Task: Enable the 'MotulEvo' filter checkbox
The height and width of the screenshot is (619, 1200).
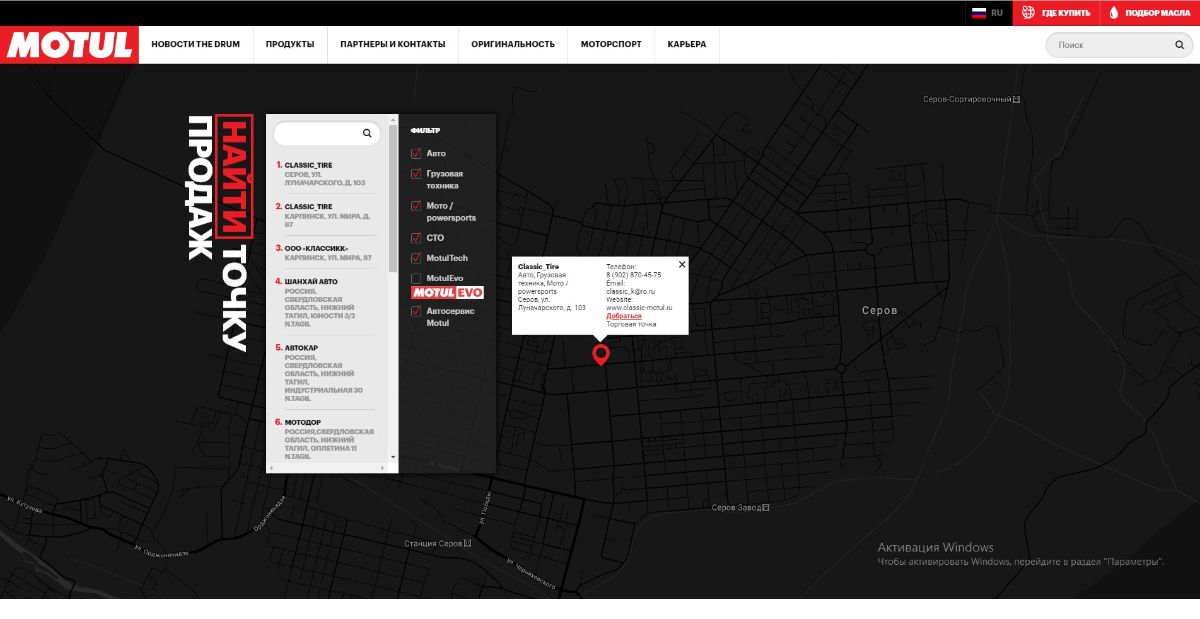Action: click(416, 278)
